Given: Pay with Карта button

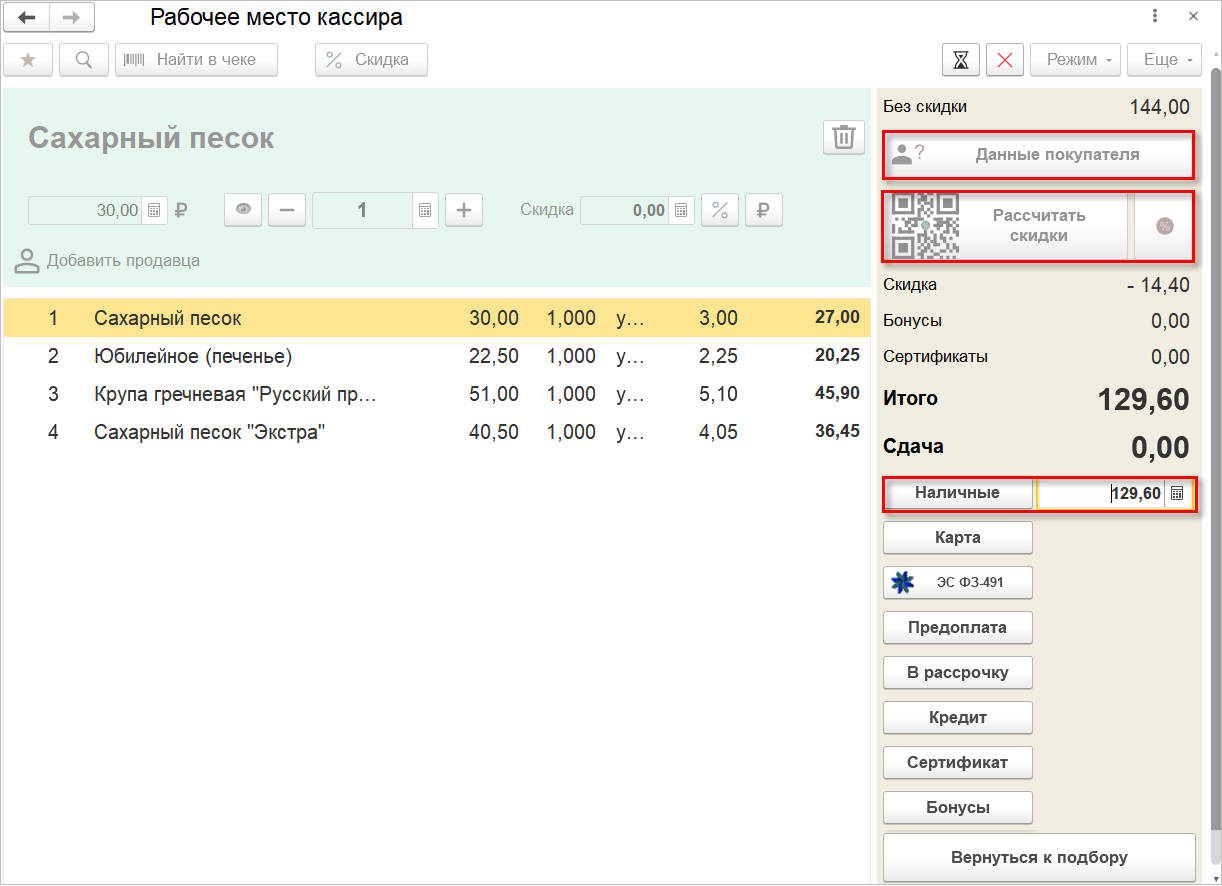Looking at the screenshot, I should pos(957,538).
